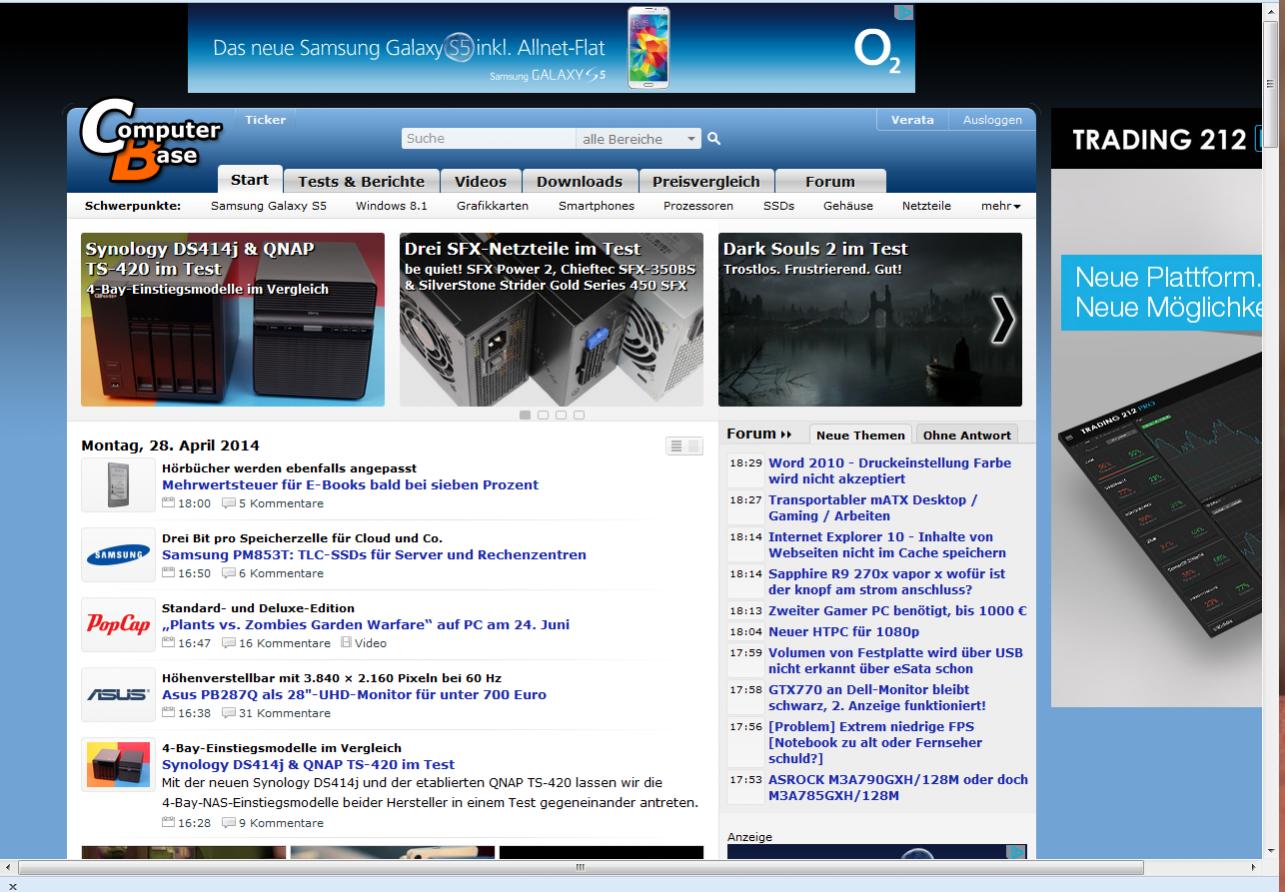The width and height of the screenshot is (1285, 892).
Task: Open comments icon for Mehrwertsteuer article
Action: coord(228,503)
